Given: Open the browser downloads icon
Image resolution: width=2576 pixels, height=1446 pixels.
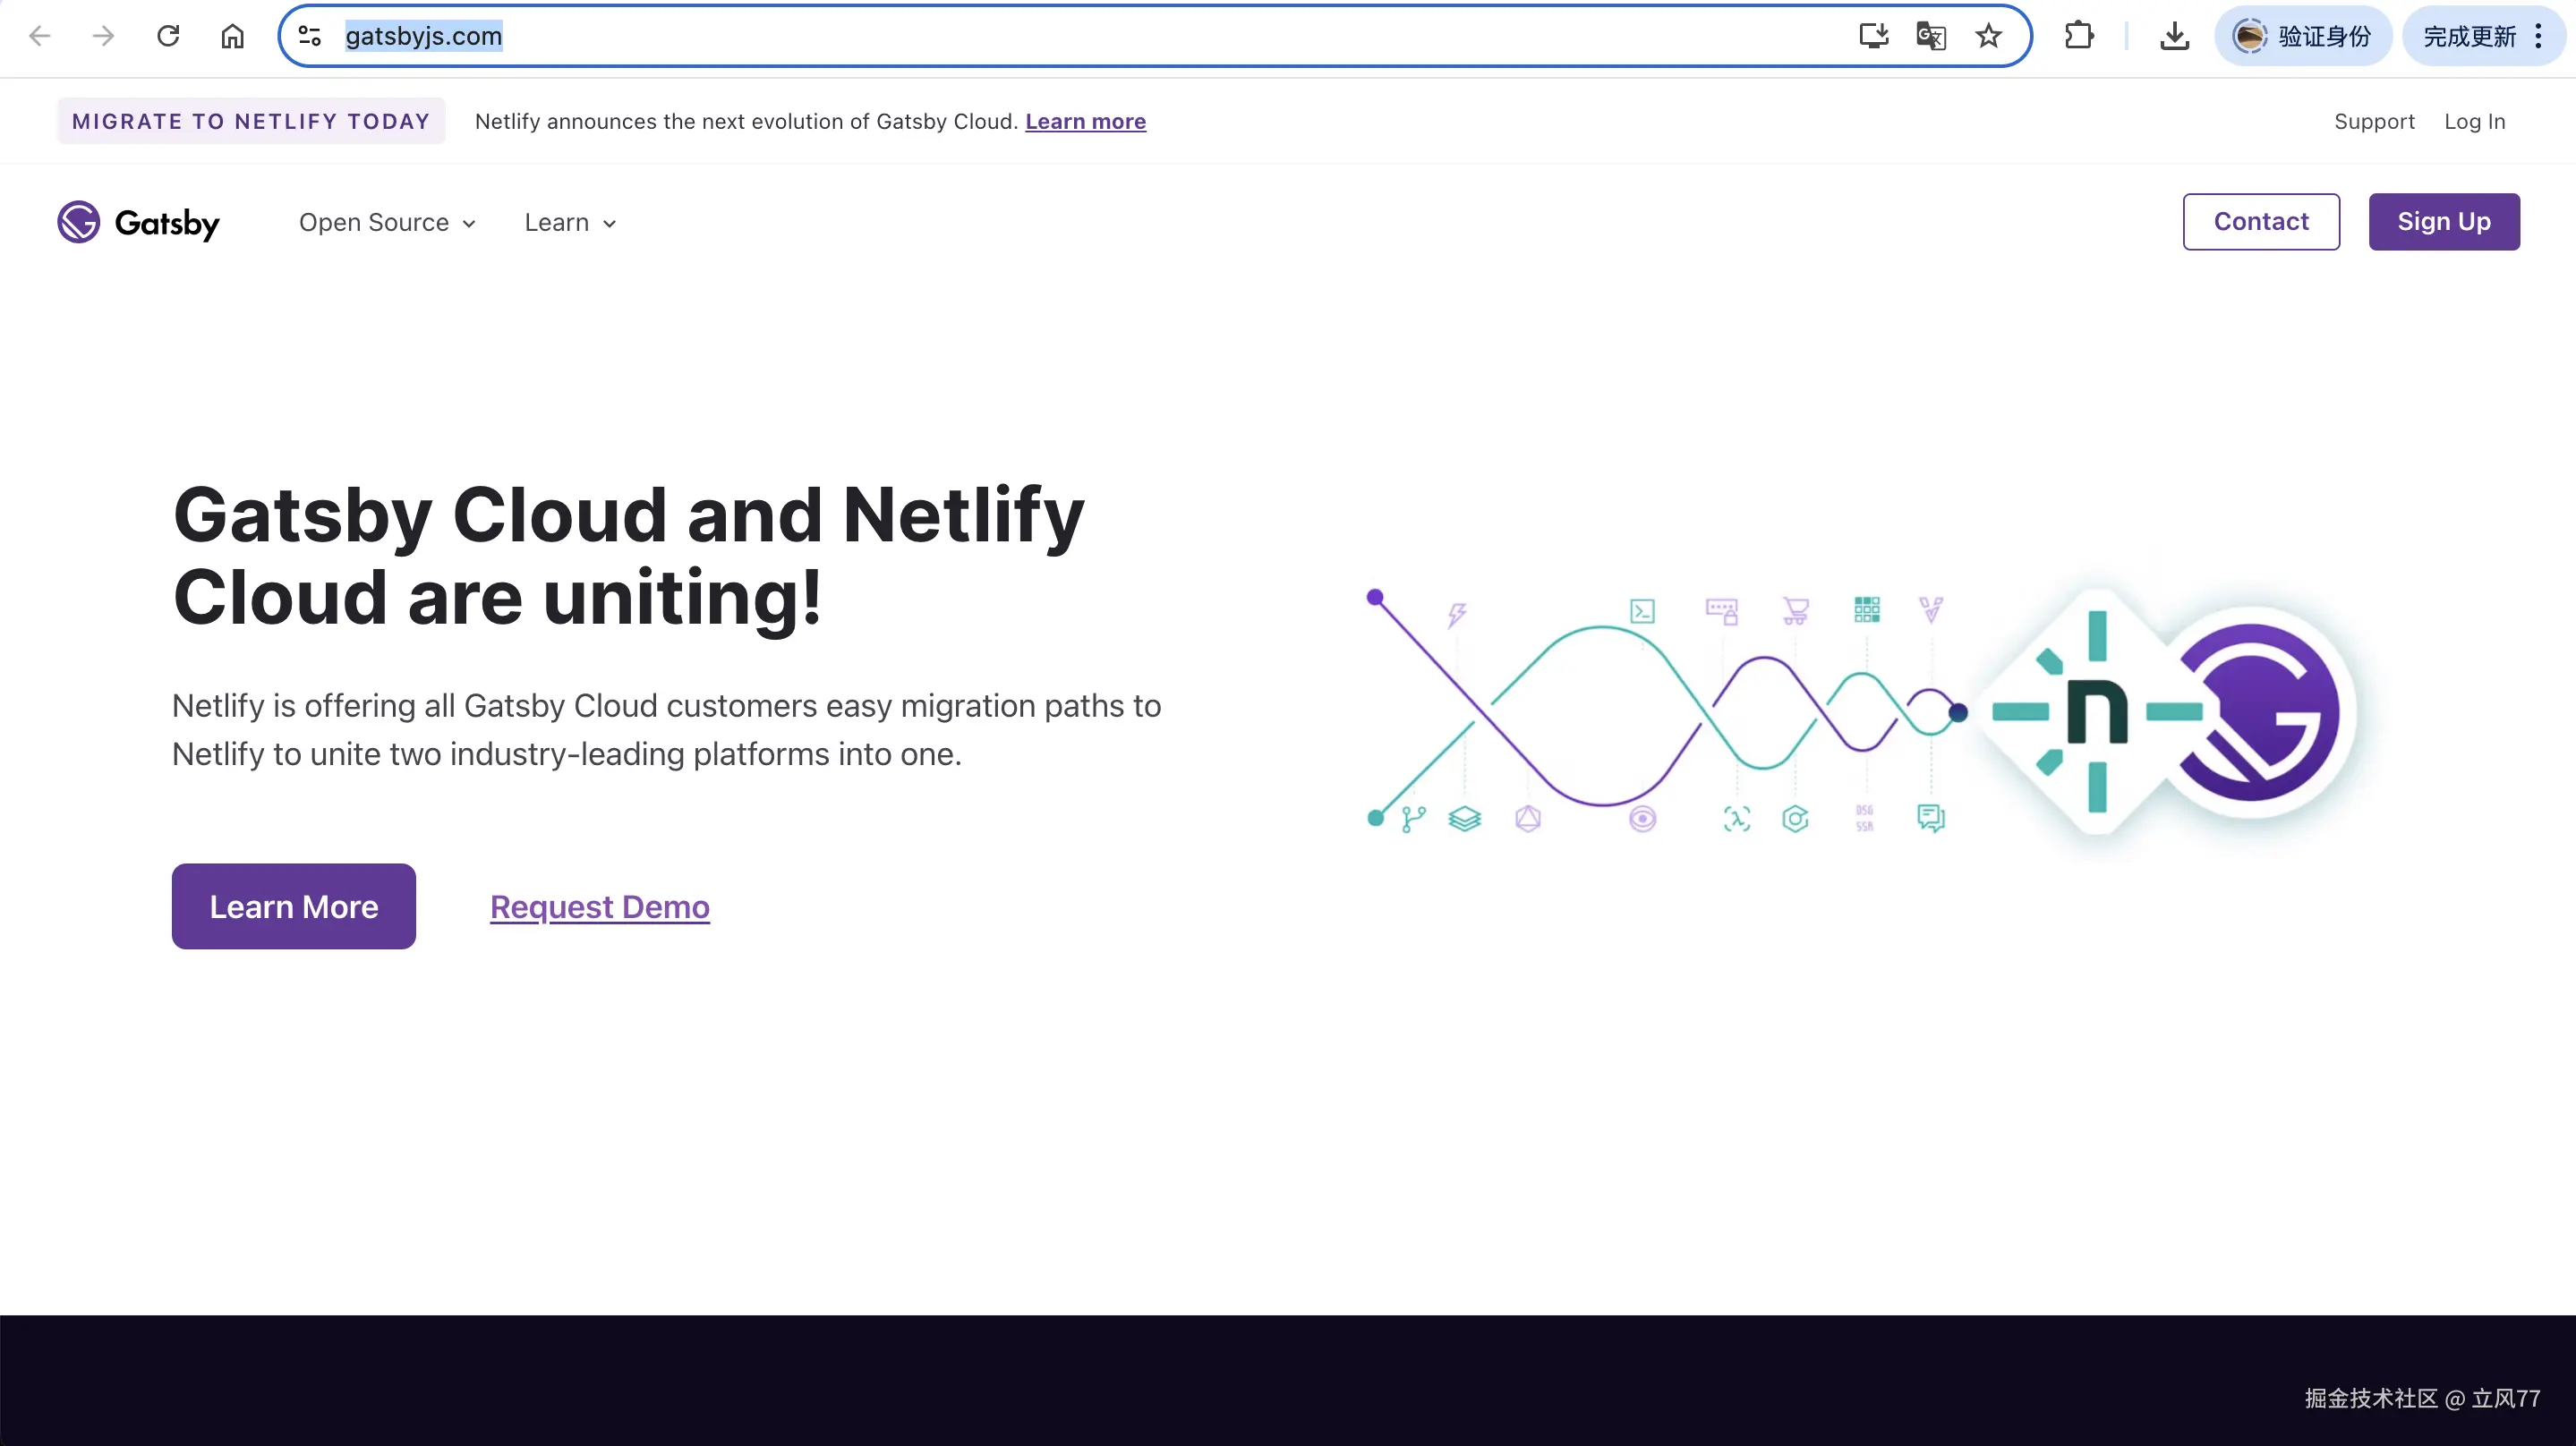Looking at the screenshot, I should click(x=2174, y=36).
